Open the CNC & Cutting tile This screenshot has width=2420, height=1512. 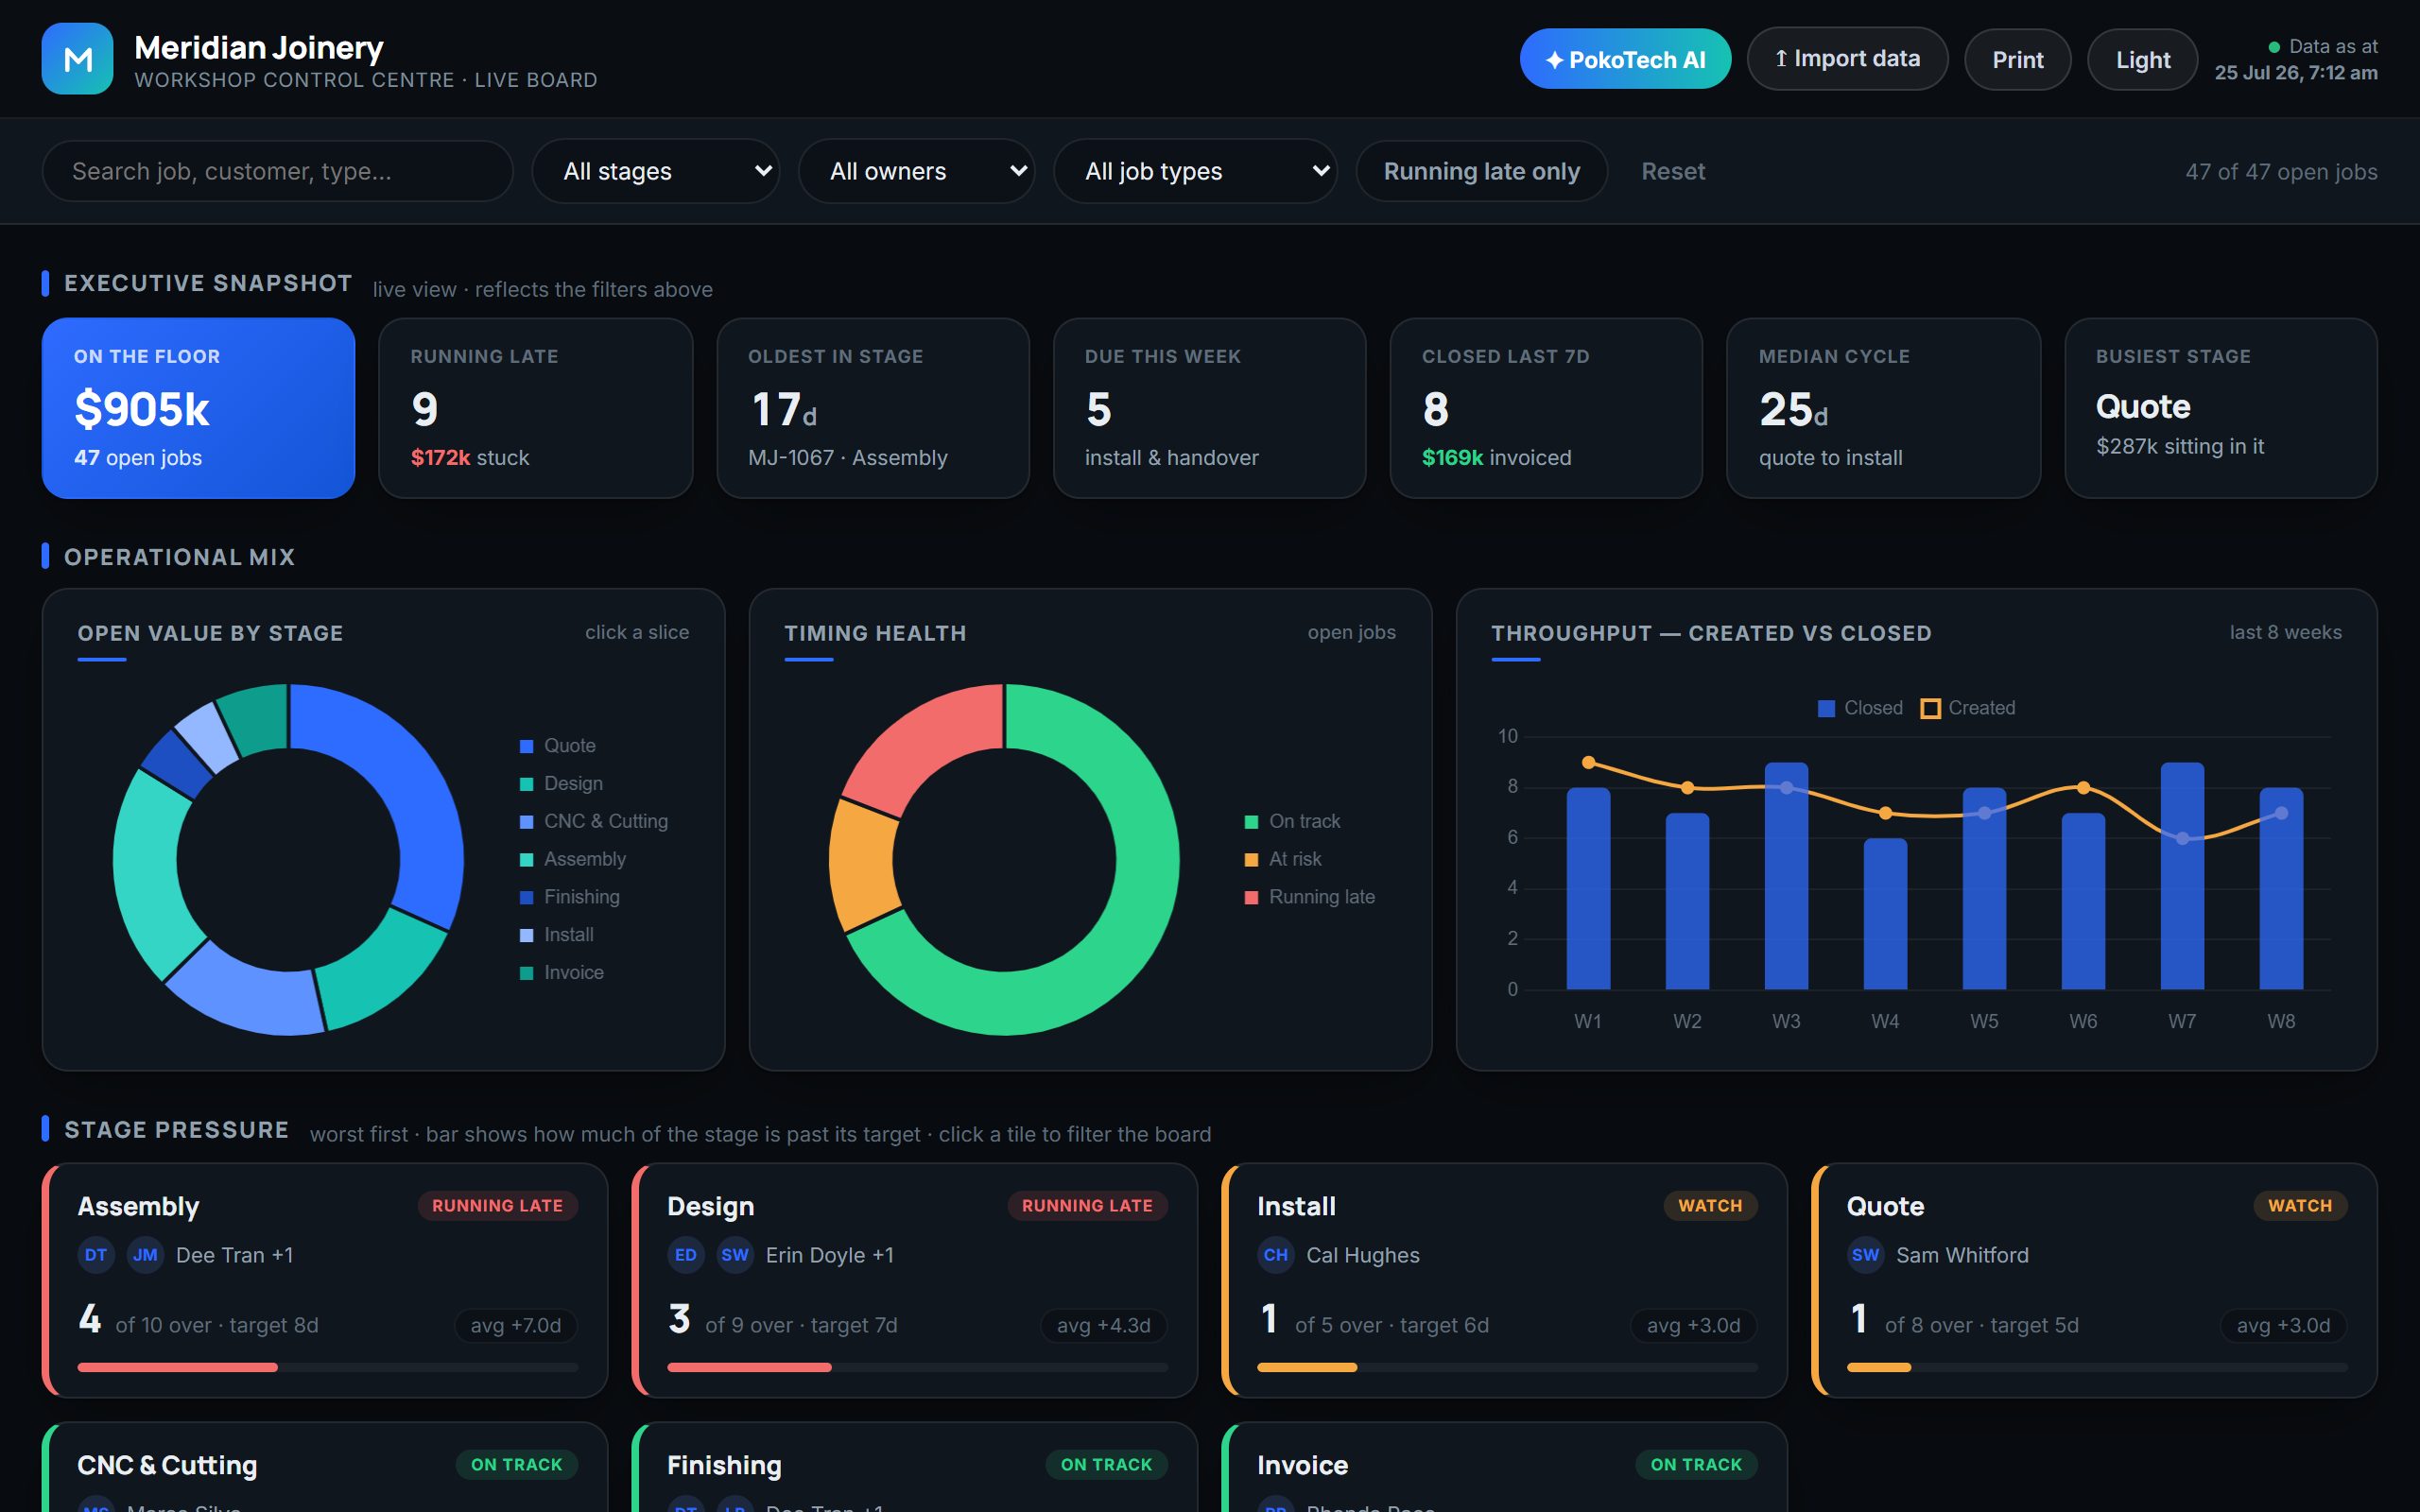click(x=325, y=1467)
